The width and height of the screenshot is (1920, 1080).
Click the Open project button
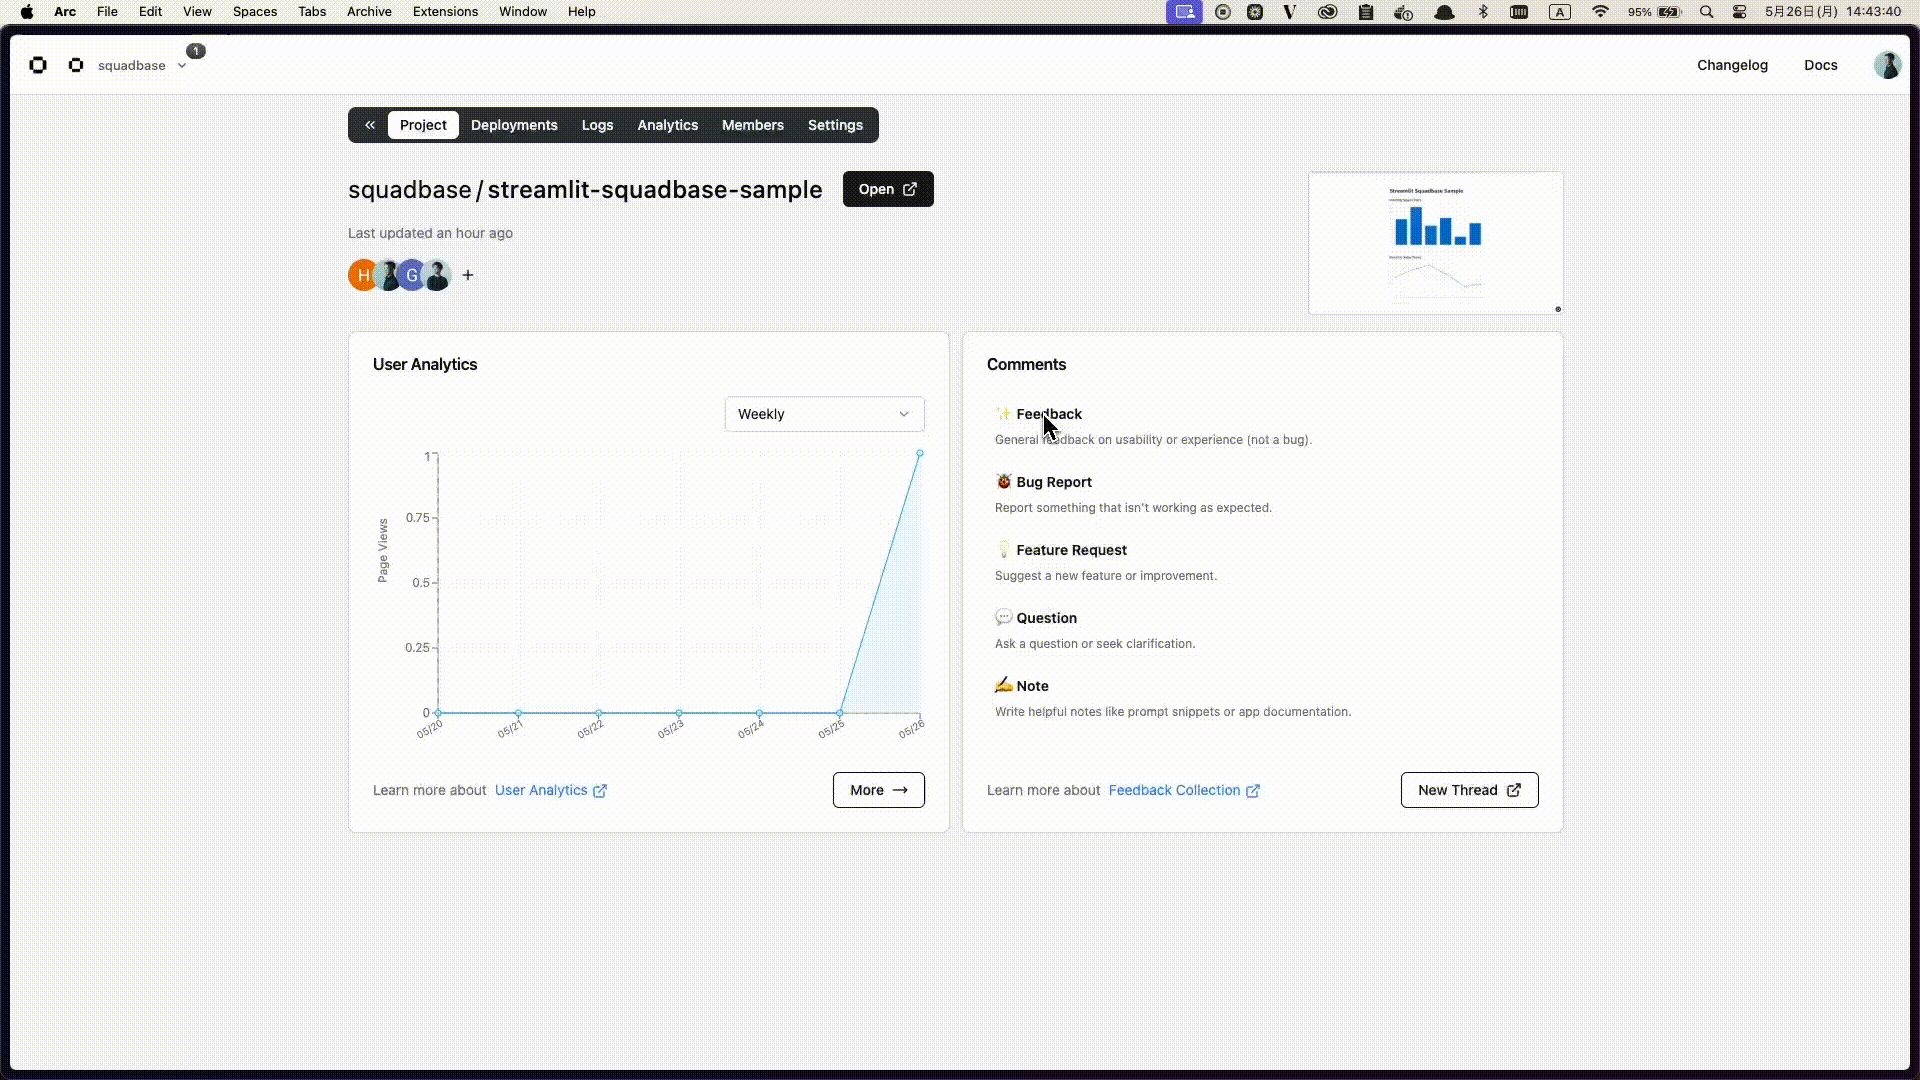pyautogui.click(x=887, y=189)
